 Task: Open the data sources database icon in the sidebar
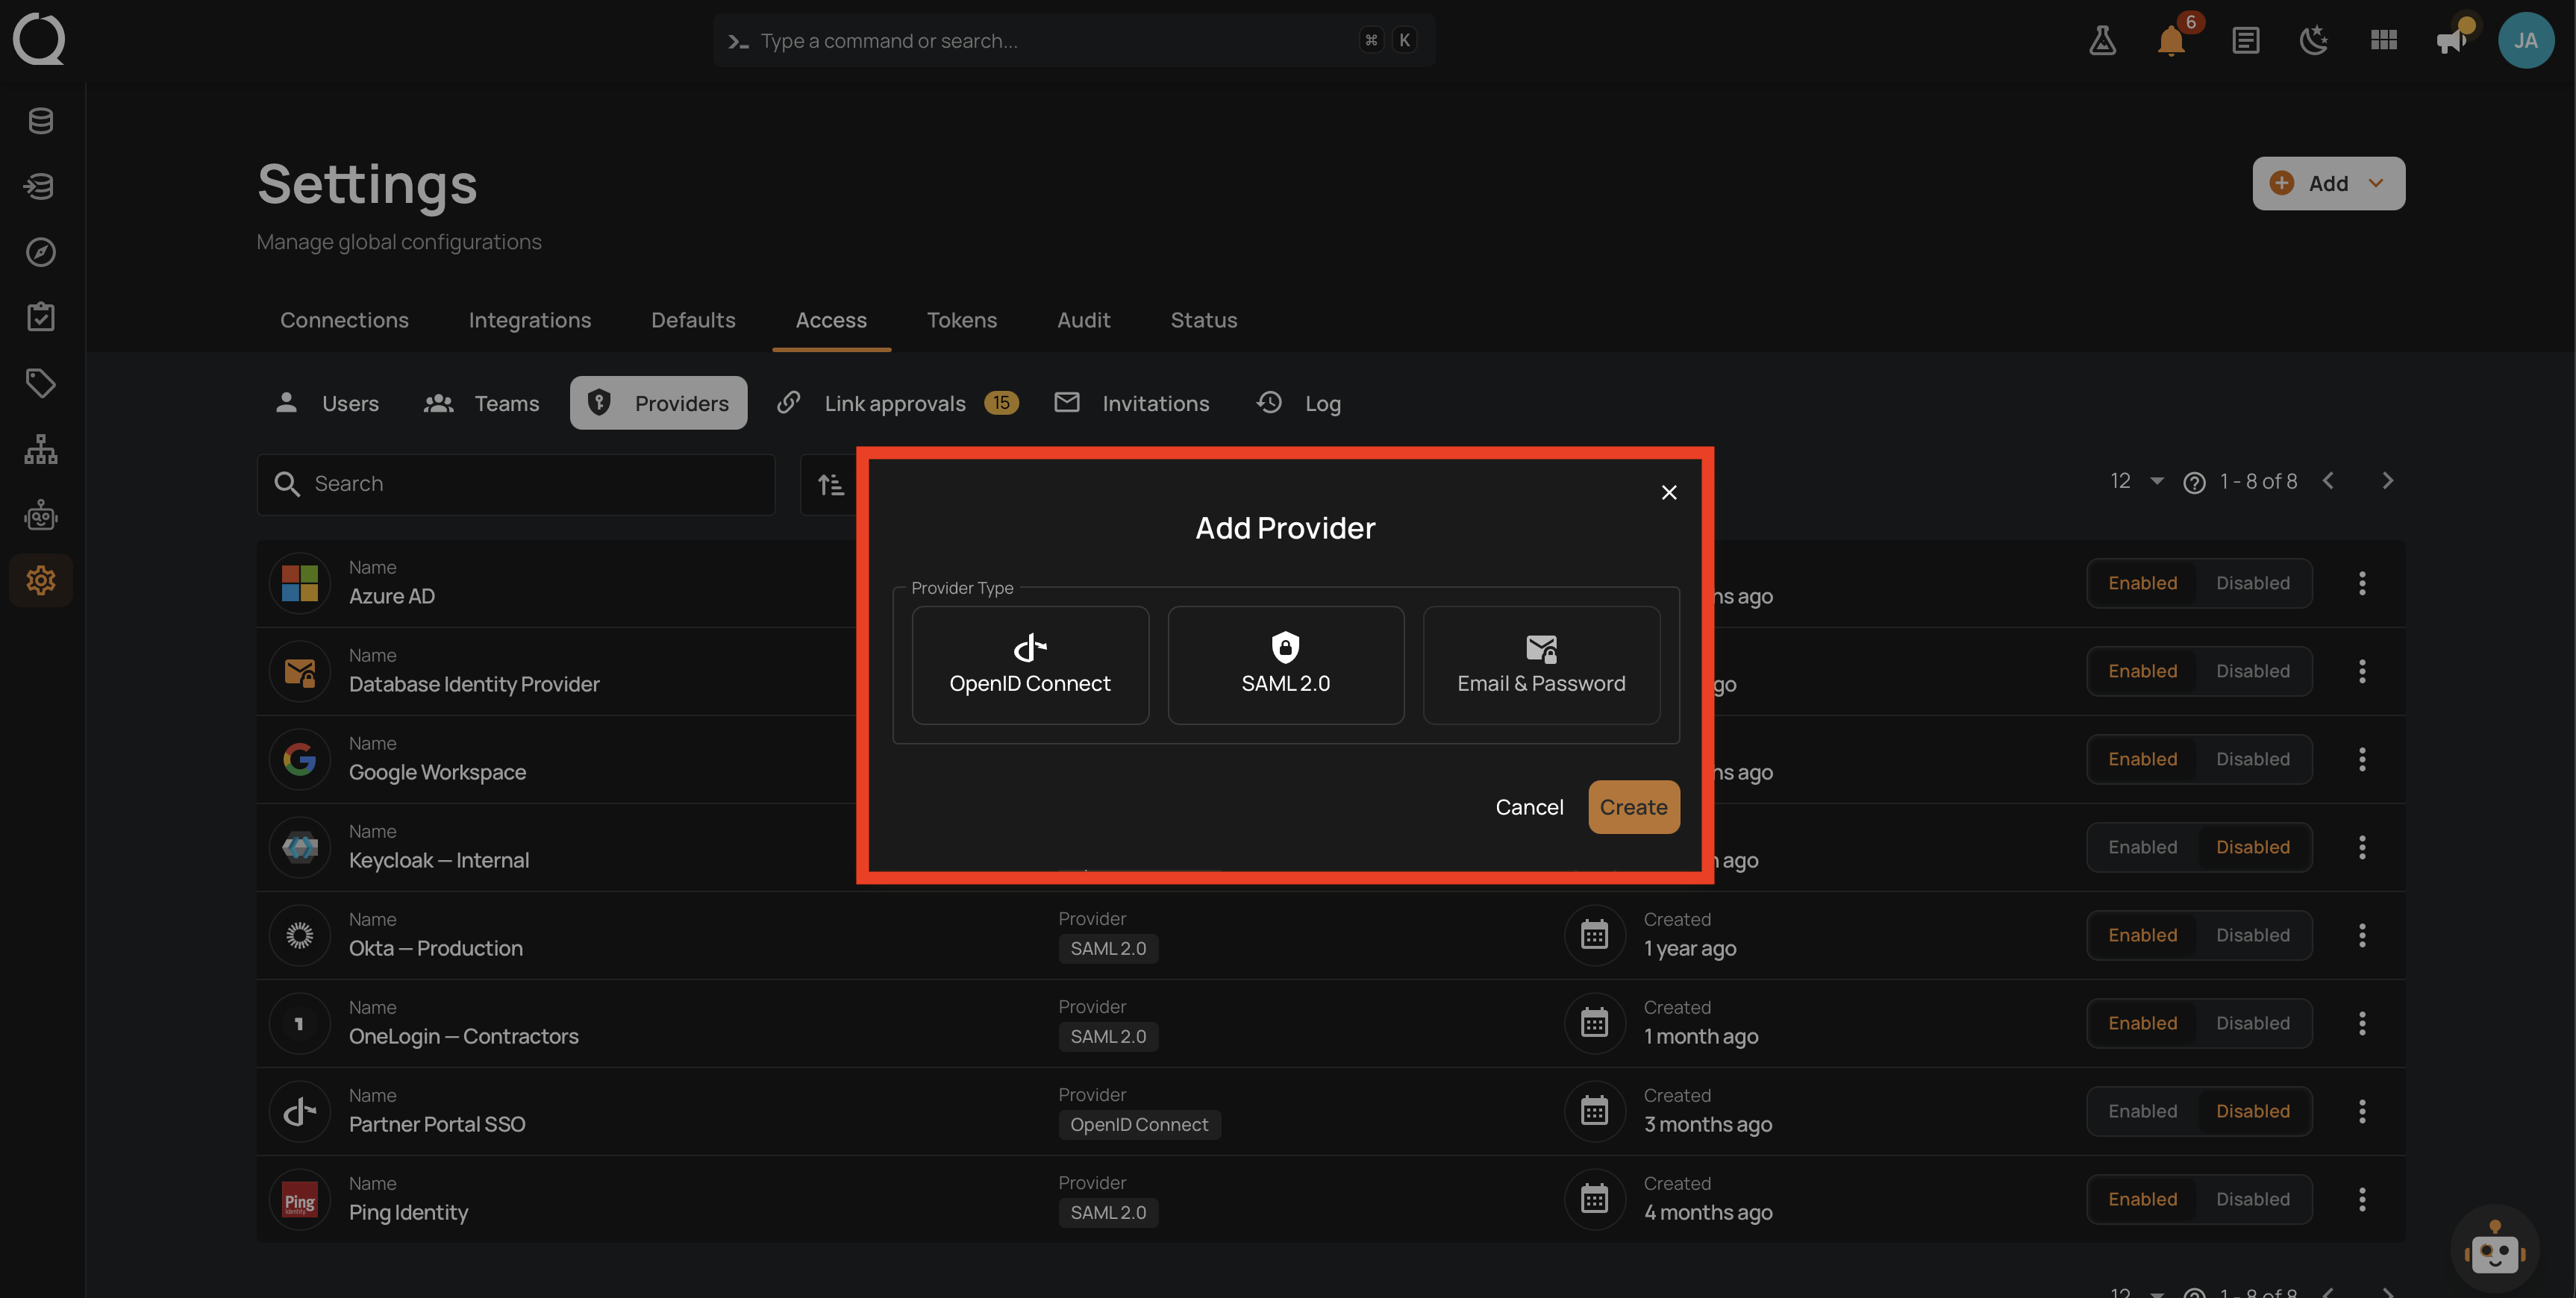tap(41, 121)
